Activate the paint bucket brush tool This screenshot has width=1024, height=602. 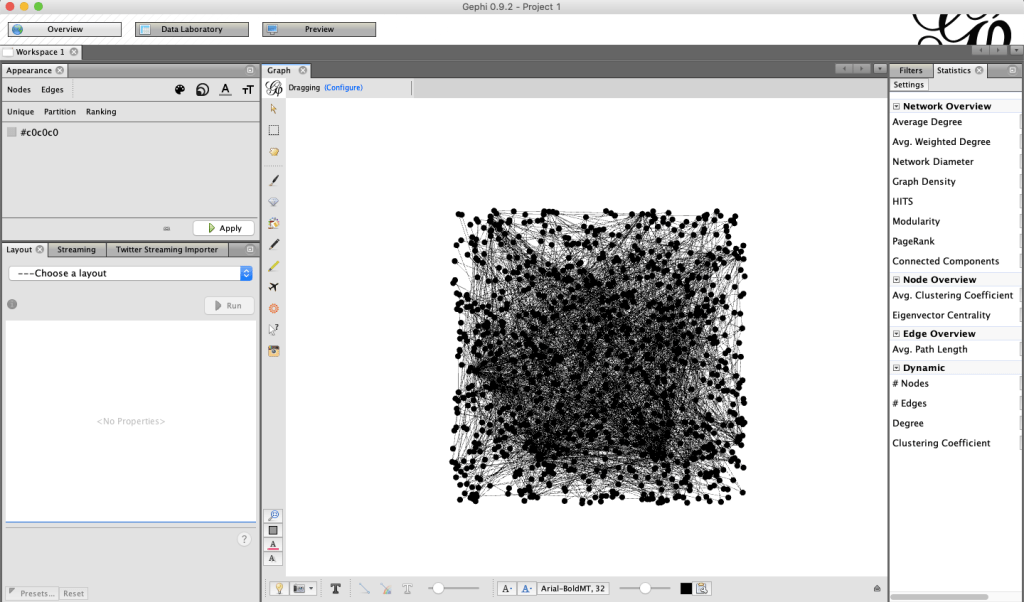click(x=274, y=223)
